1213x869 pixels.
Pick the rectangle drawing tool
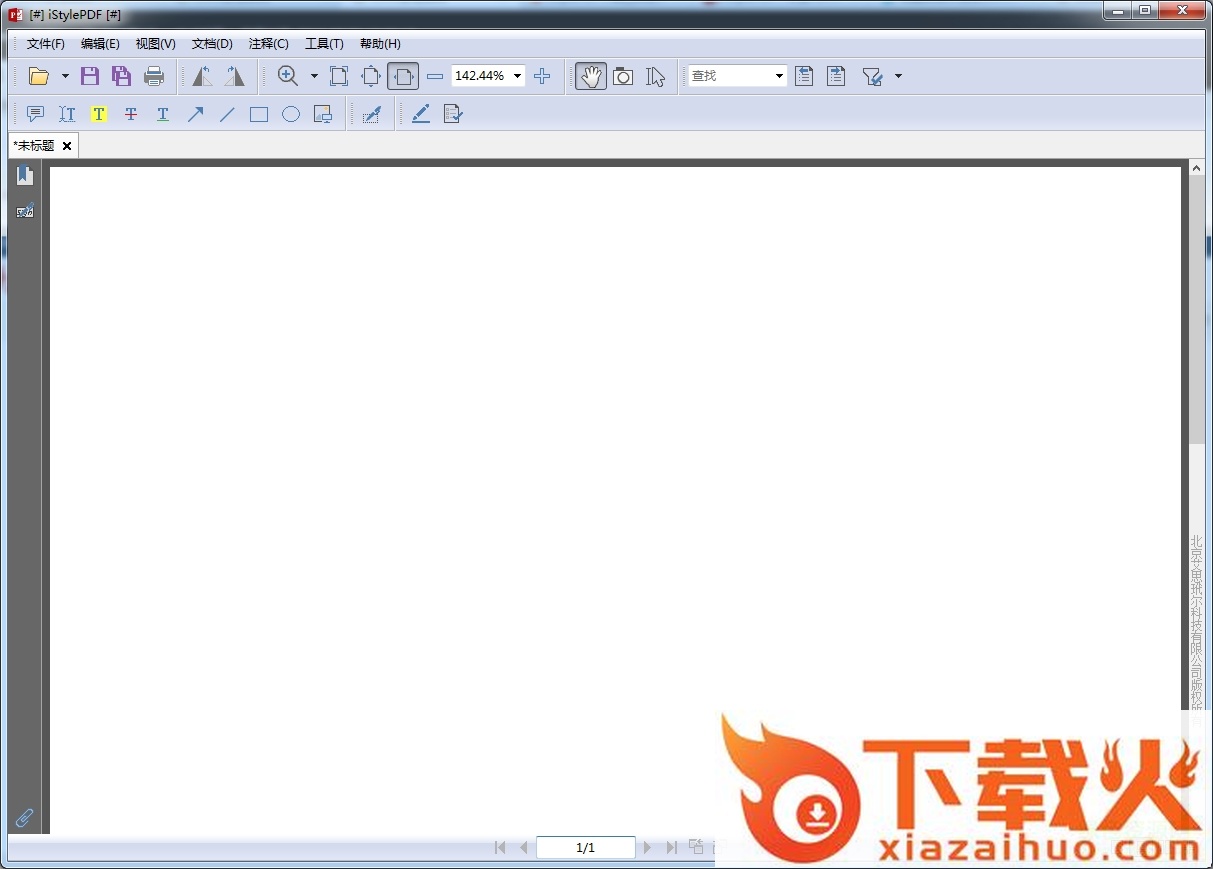coord(259,114)
